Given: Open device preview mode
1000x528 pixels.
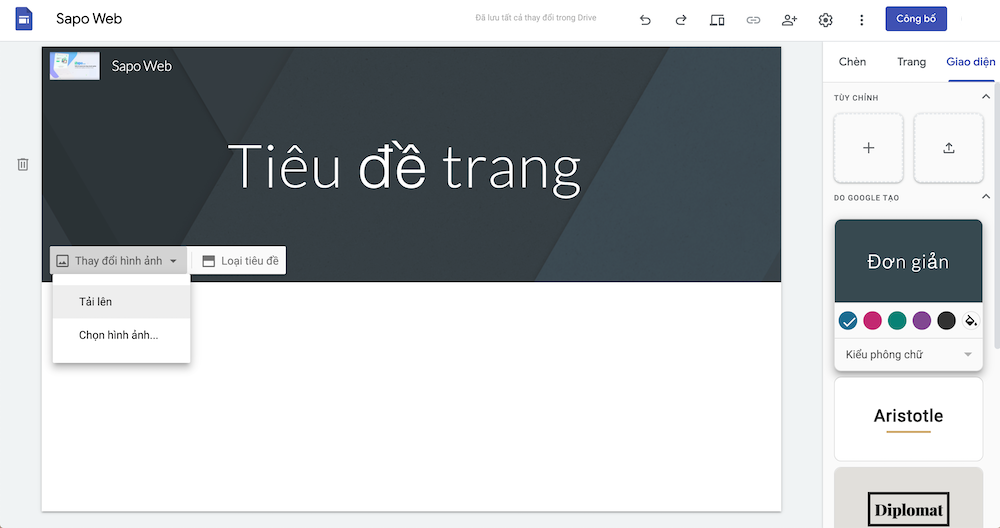Looking at the screenshot, I should [x=717, y=20].
